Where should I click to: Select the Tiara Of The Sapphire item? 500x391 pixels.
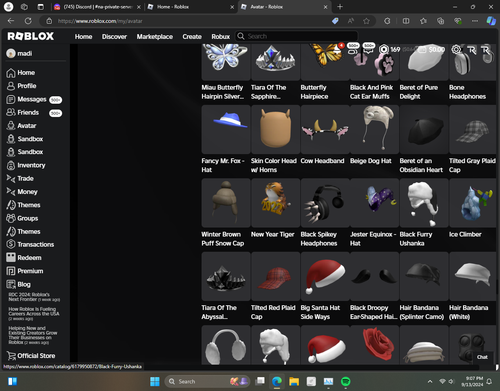coord(275,62)
